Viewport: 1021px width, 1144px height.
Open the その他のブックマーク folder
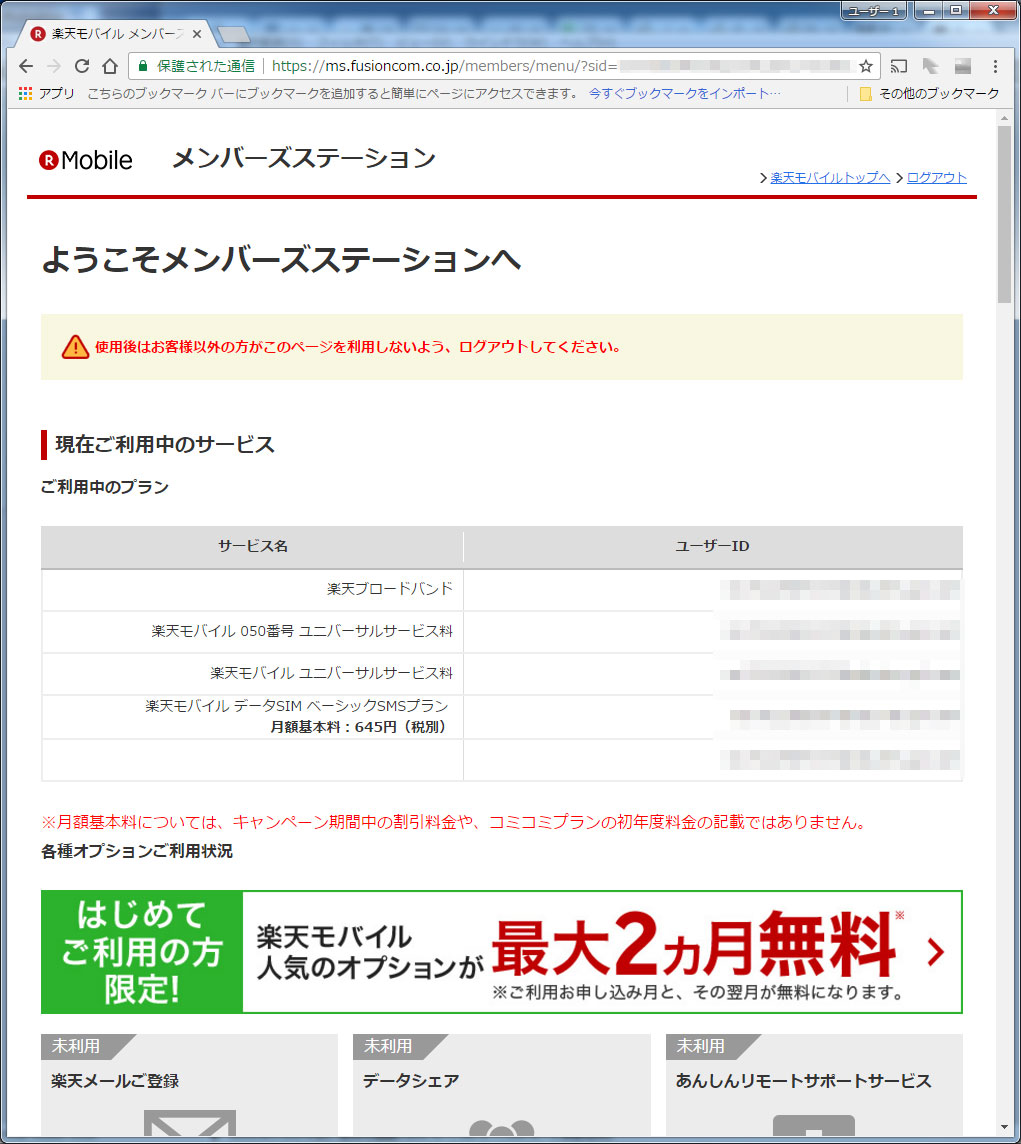coord(929,93)
